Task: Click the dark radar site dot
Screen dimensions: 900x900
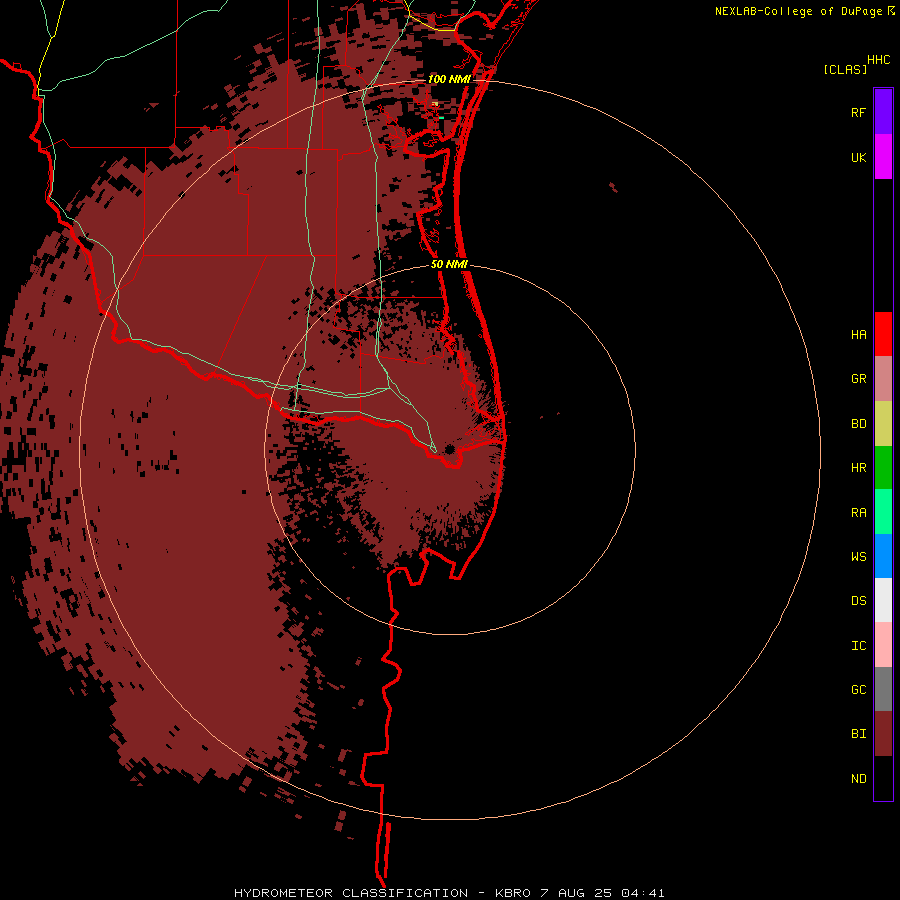Action: click(449, 449)
